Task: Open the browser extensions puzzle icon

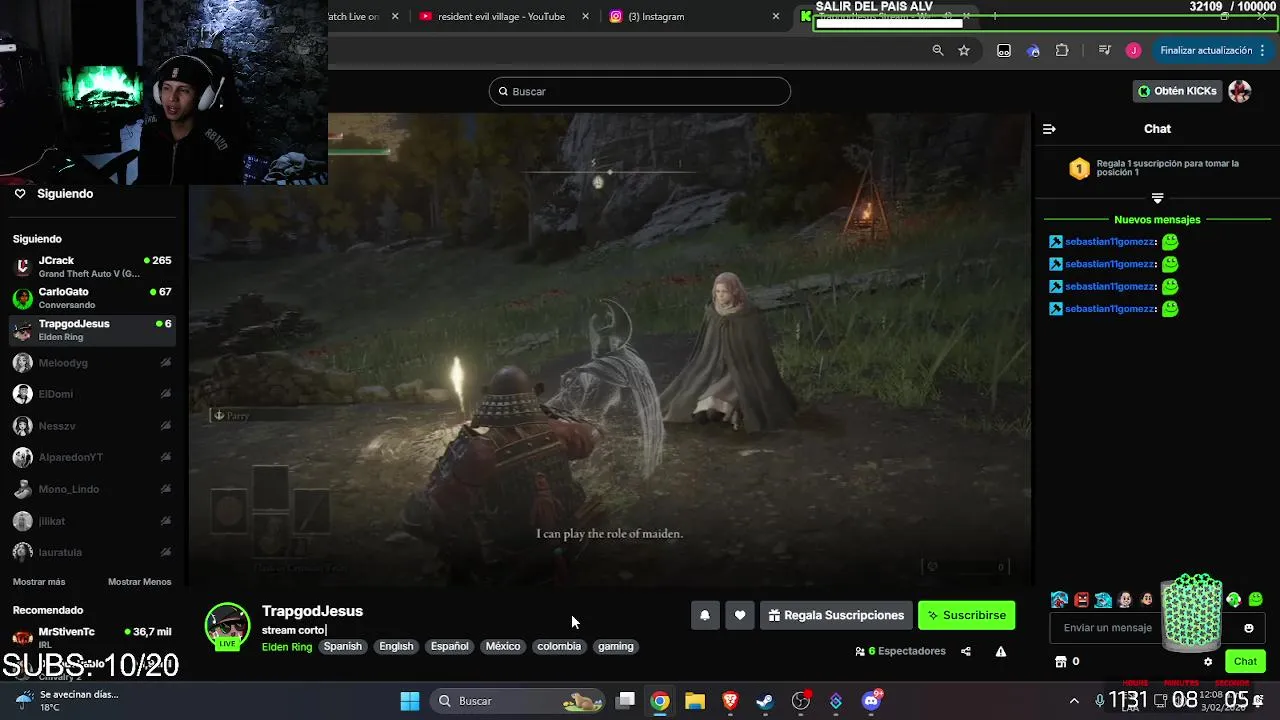Action: [x=1062, y=50]
